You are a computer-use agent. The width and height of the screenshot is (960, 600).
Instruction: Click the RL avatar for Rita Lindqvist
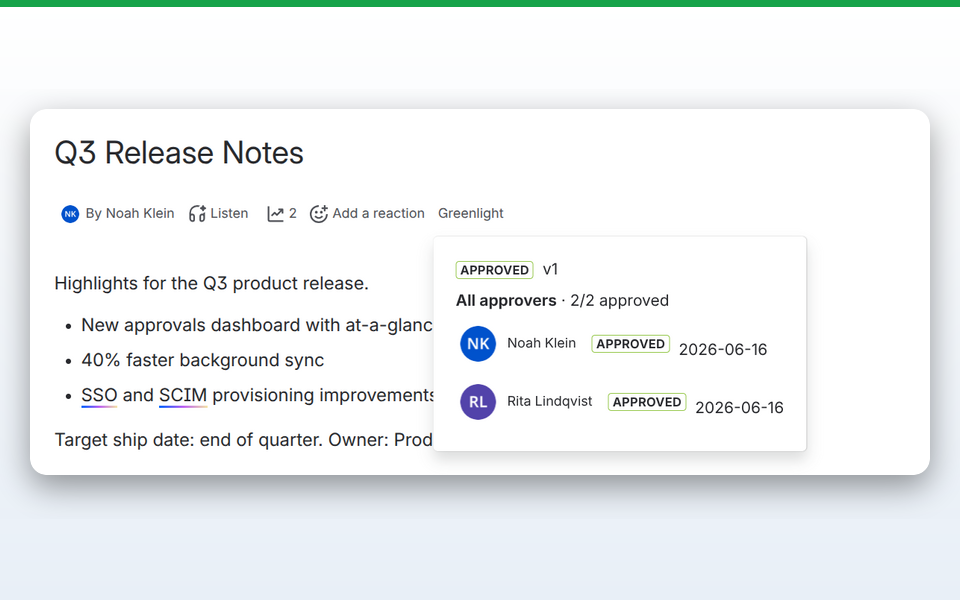click(478, 402)
